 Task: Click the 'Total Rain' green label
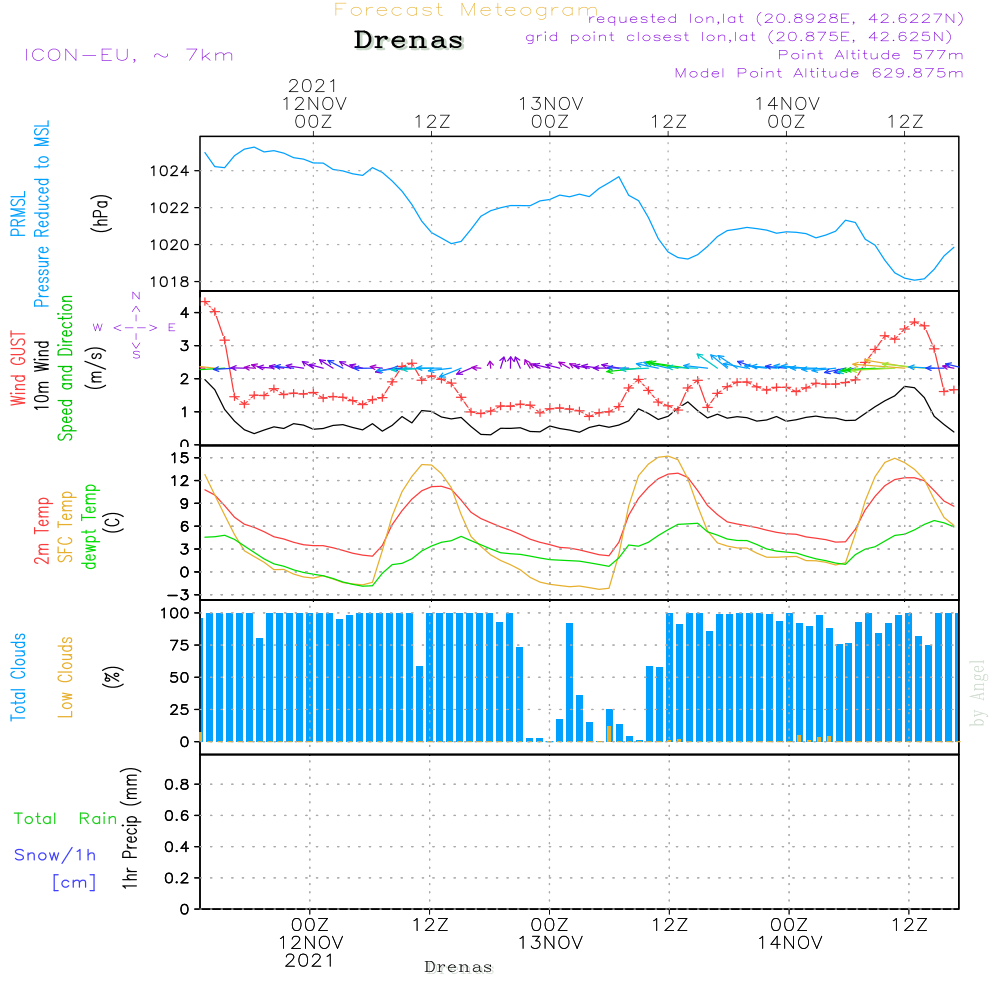[x=66, y=818]
